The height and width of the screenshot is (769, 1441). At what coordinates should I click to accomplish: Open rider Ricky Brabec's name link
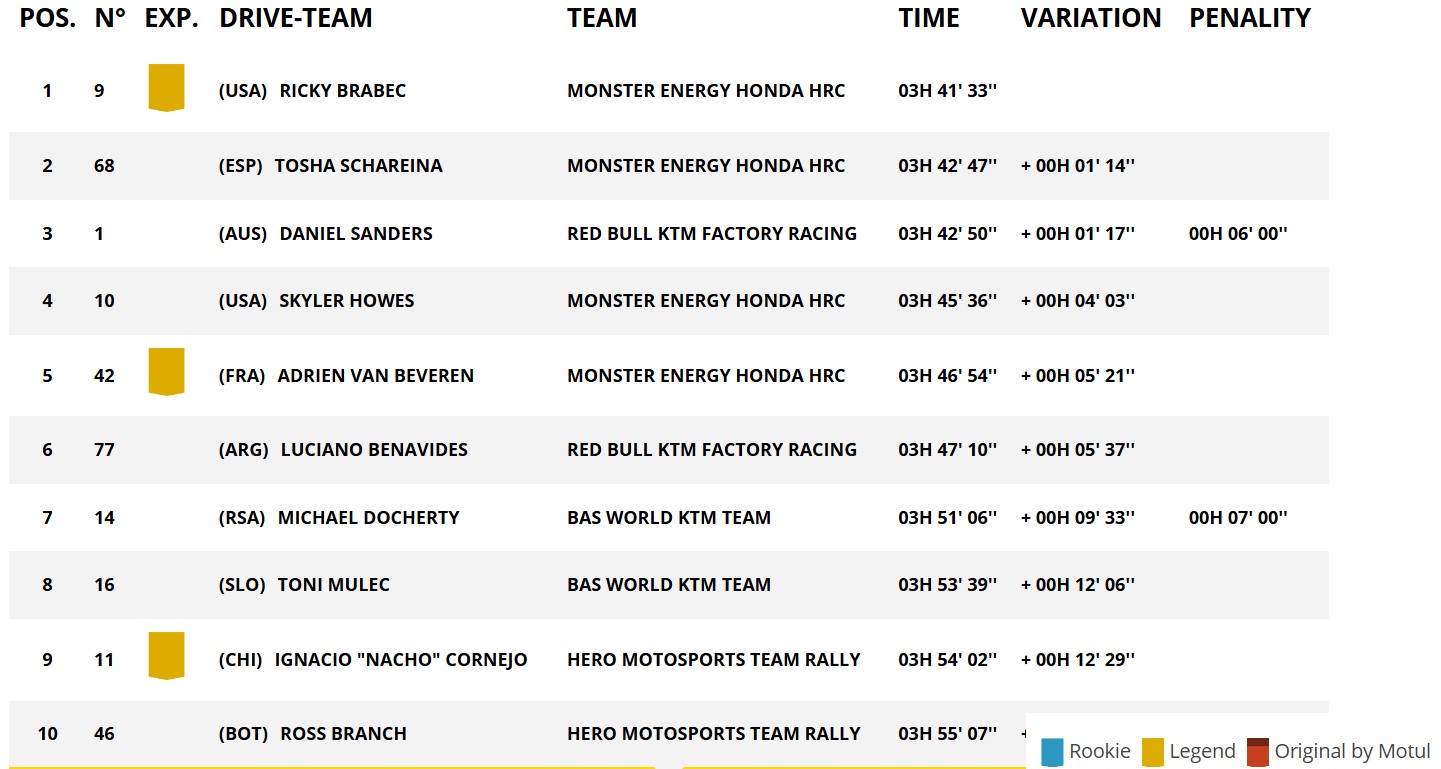(342, 91)
